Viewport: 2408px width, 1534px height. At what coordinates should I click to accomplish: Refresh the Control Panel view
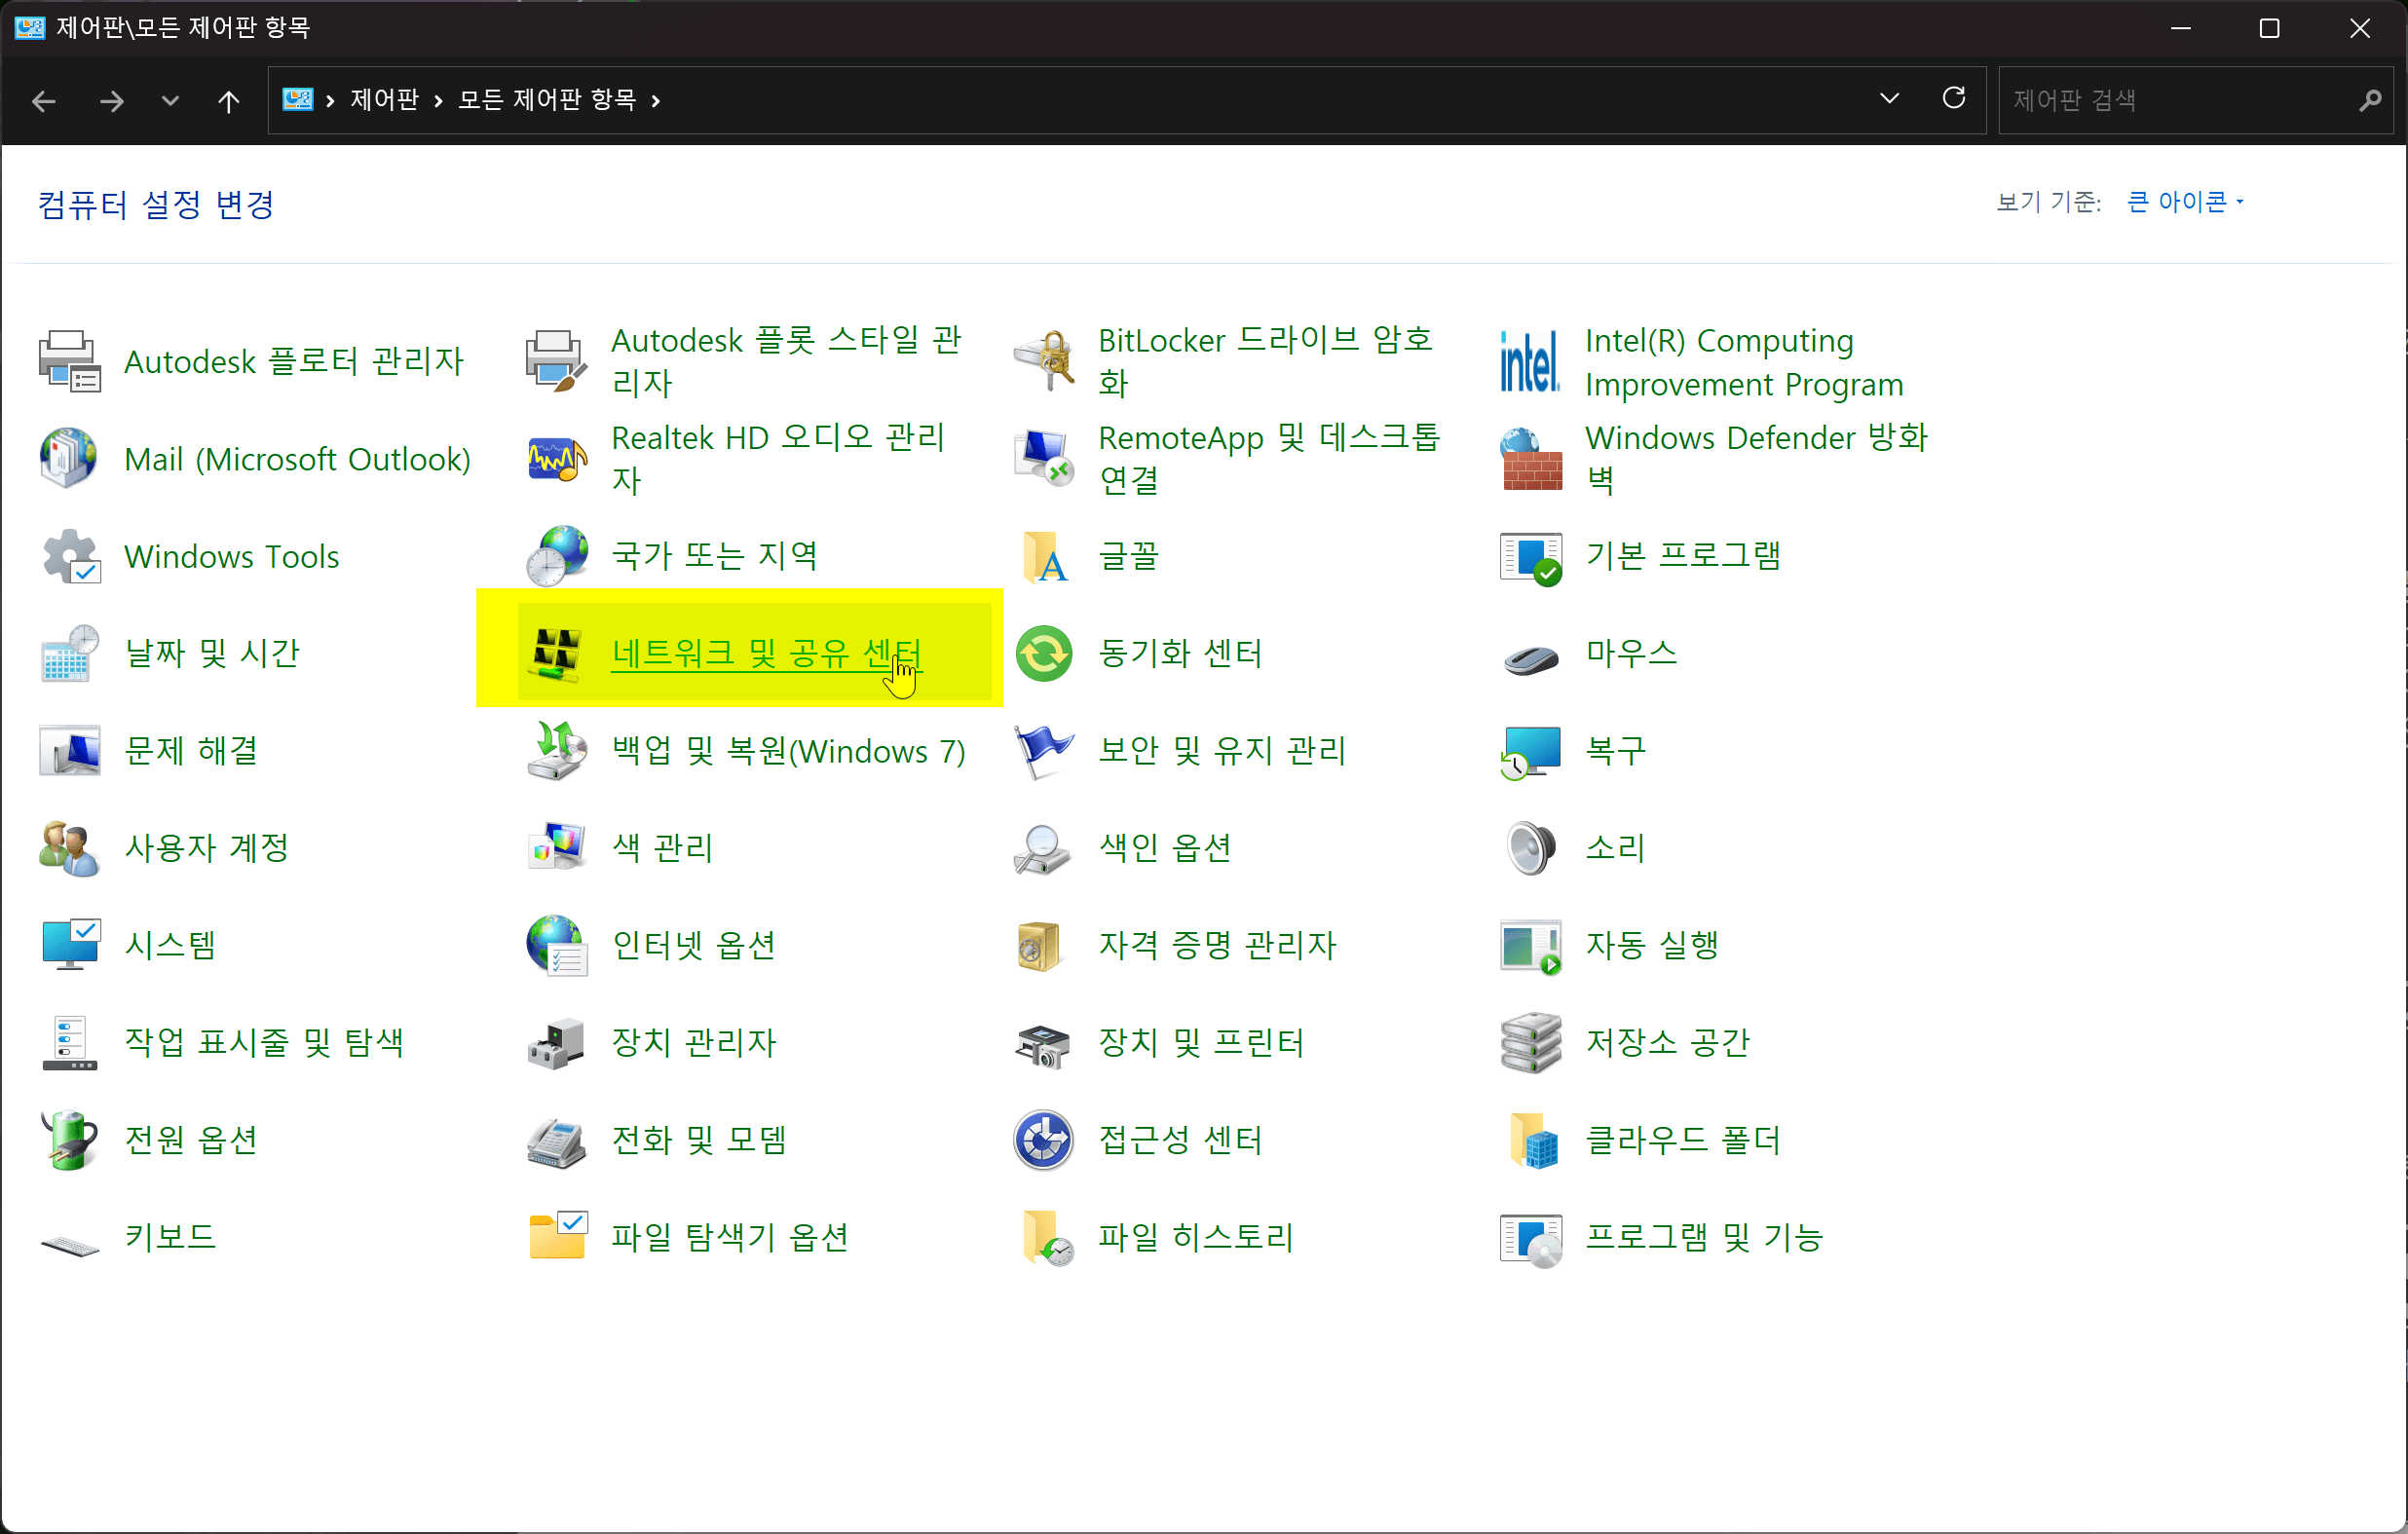click(x=1954, y=98)
